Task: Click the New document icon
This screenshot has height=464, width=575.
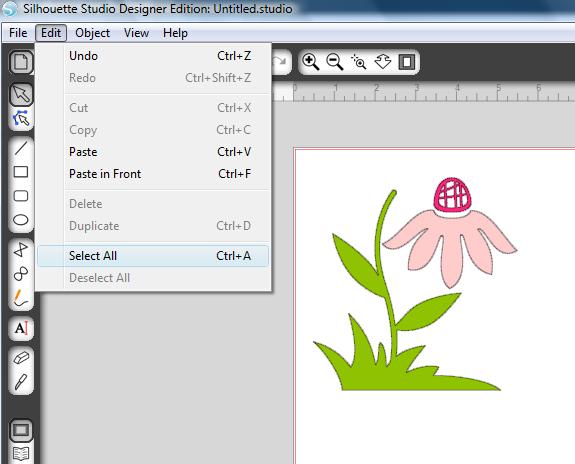Action: 21,62
